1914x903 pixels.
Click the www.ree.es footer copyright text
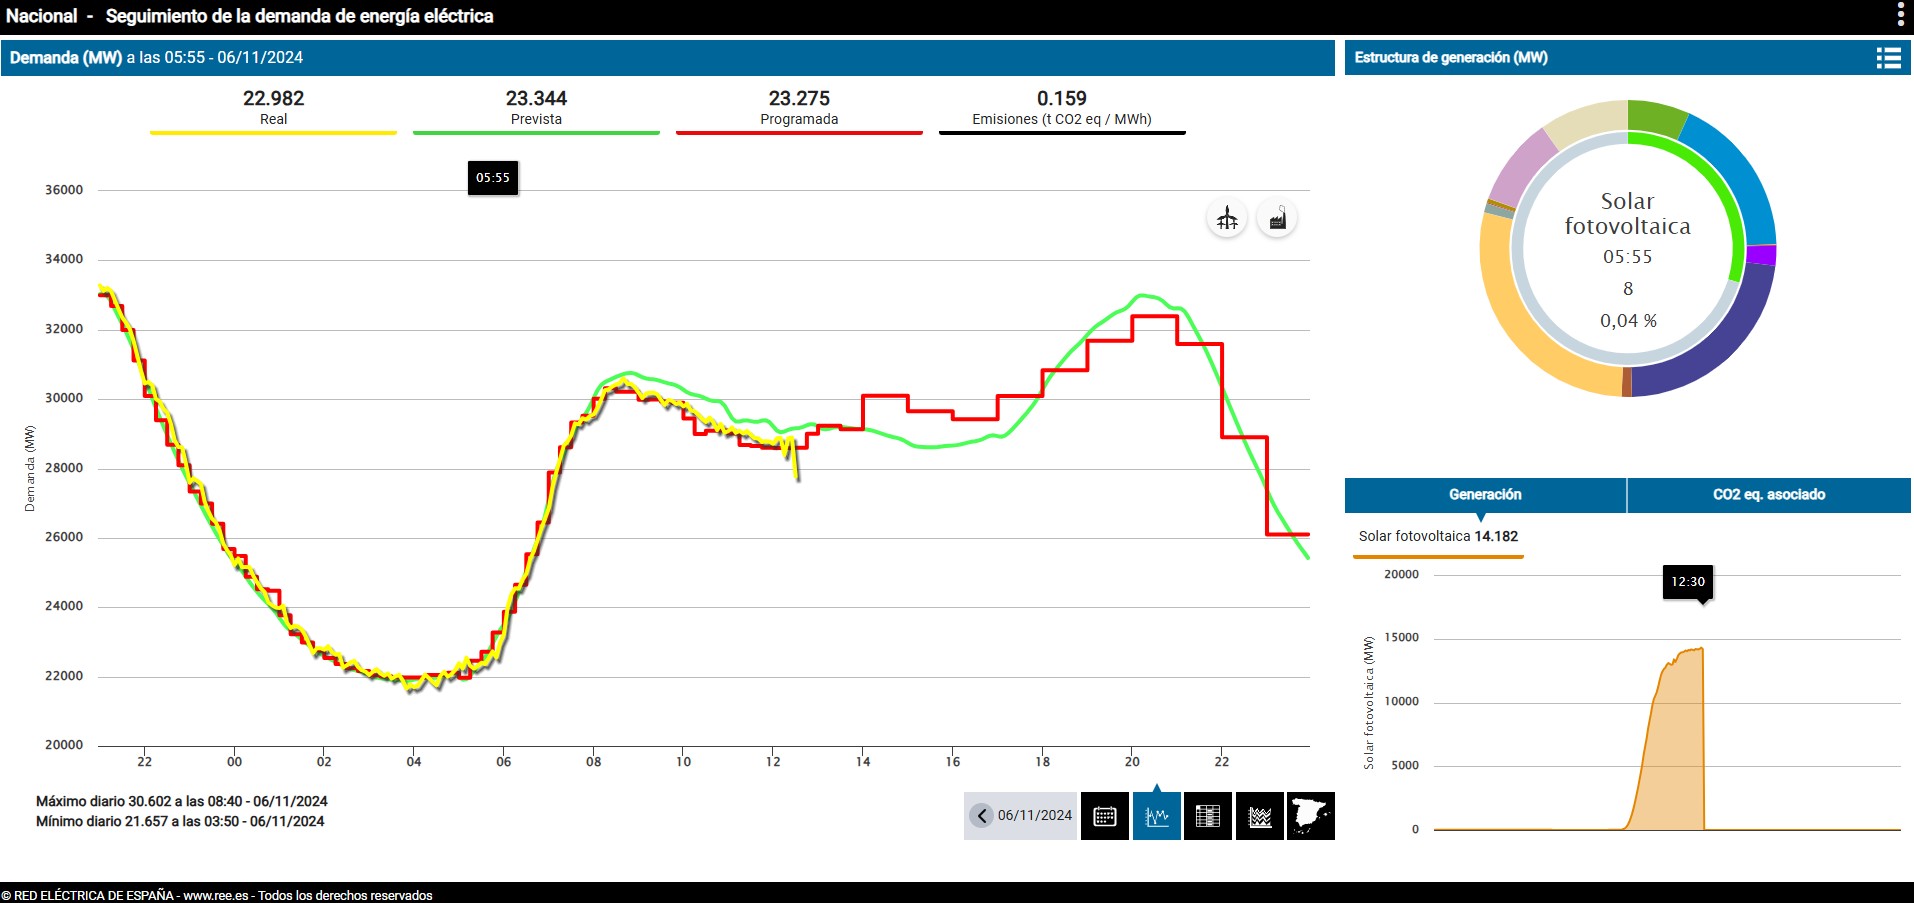click(x=217, y=895)
